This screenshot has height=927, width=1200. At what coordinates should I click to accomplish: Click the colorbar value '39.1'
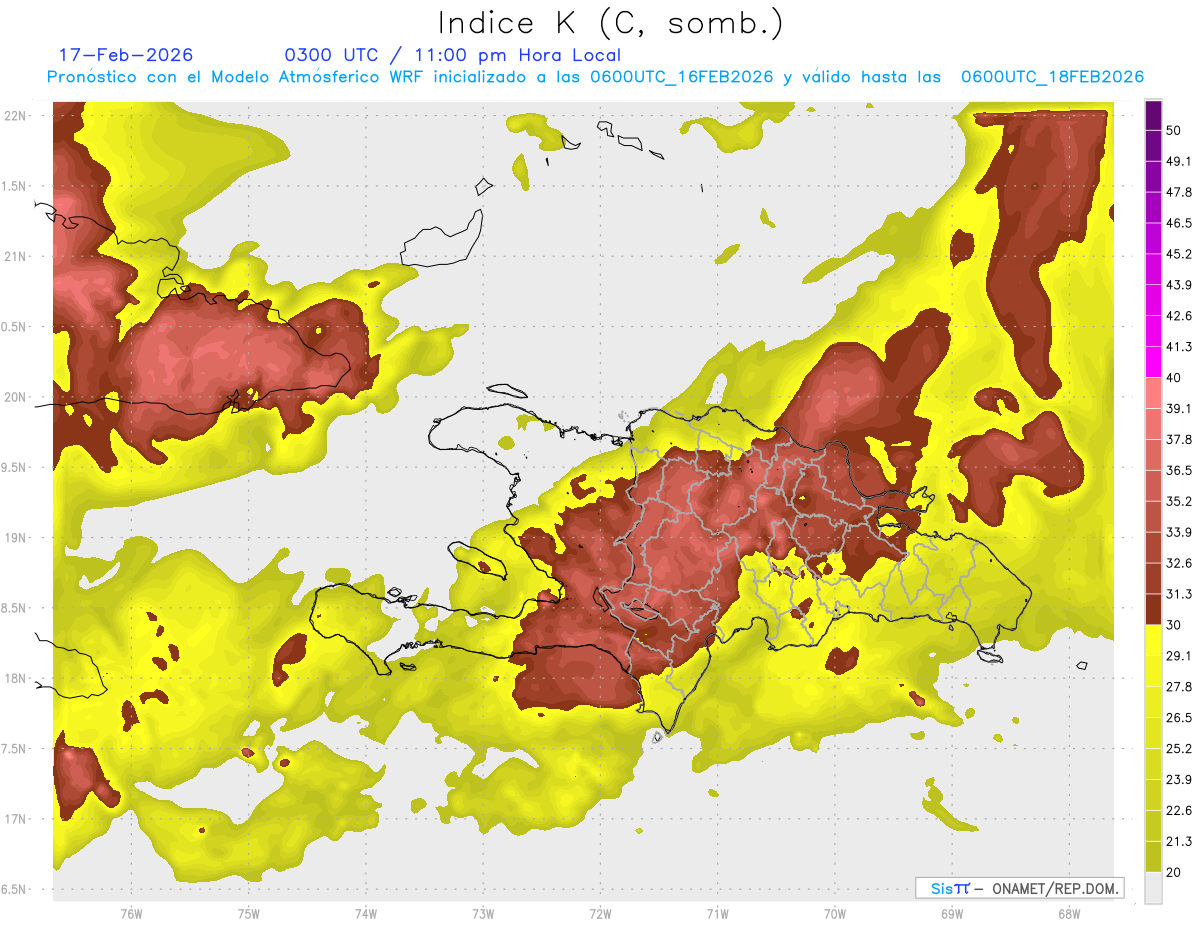pos(1179,408)
